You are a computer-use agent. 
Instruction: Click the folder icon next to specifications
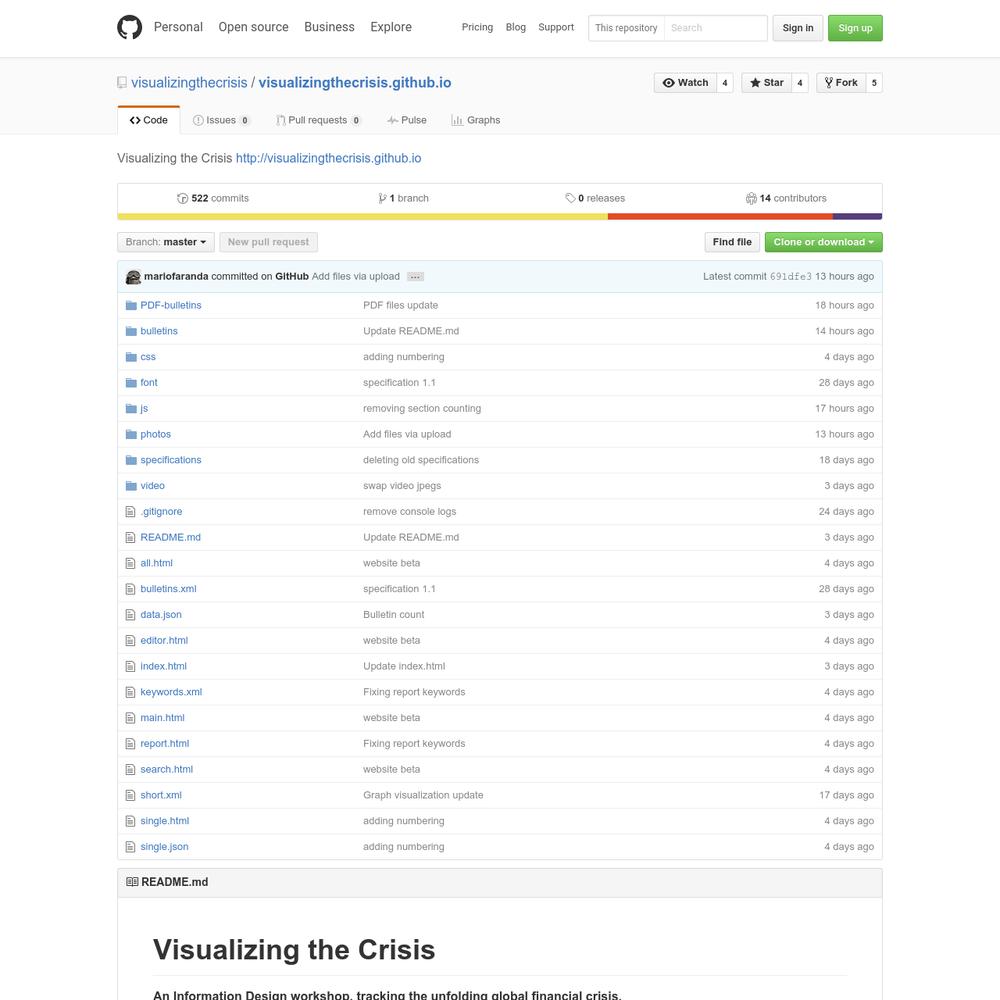(131, 460)
